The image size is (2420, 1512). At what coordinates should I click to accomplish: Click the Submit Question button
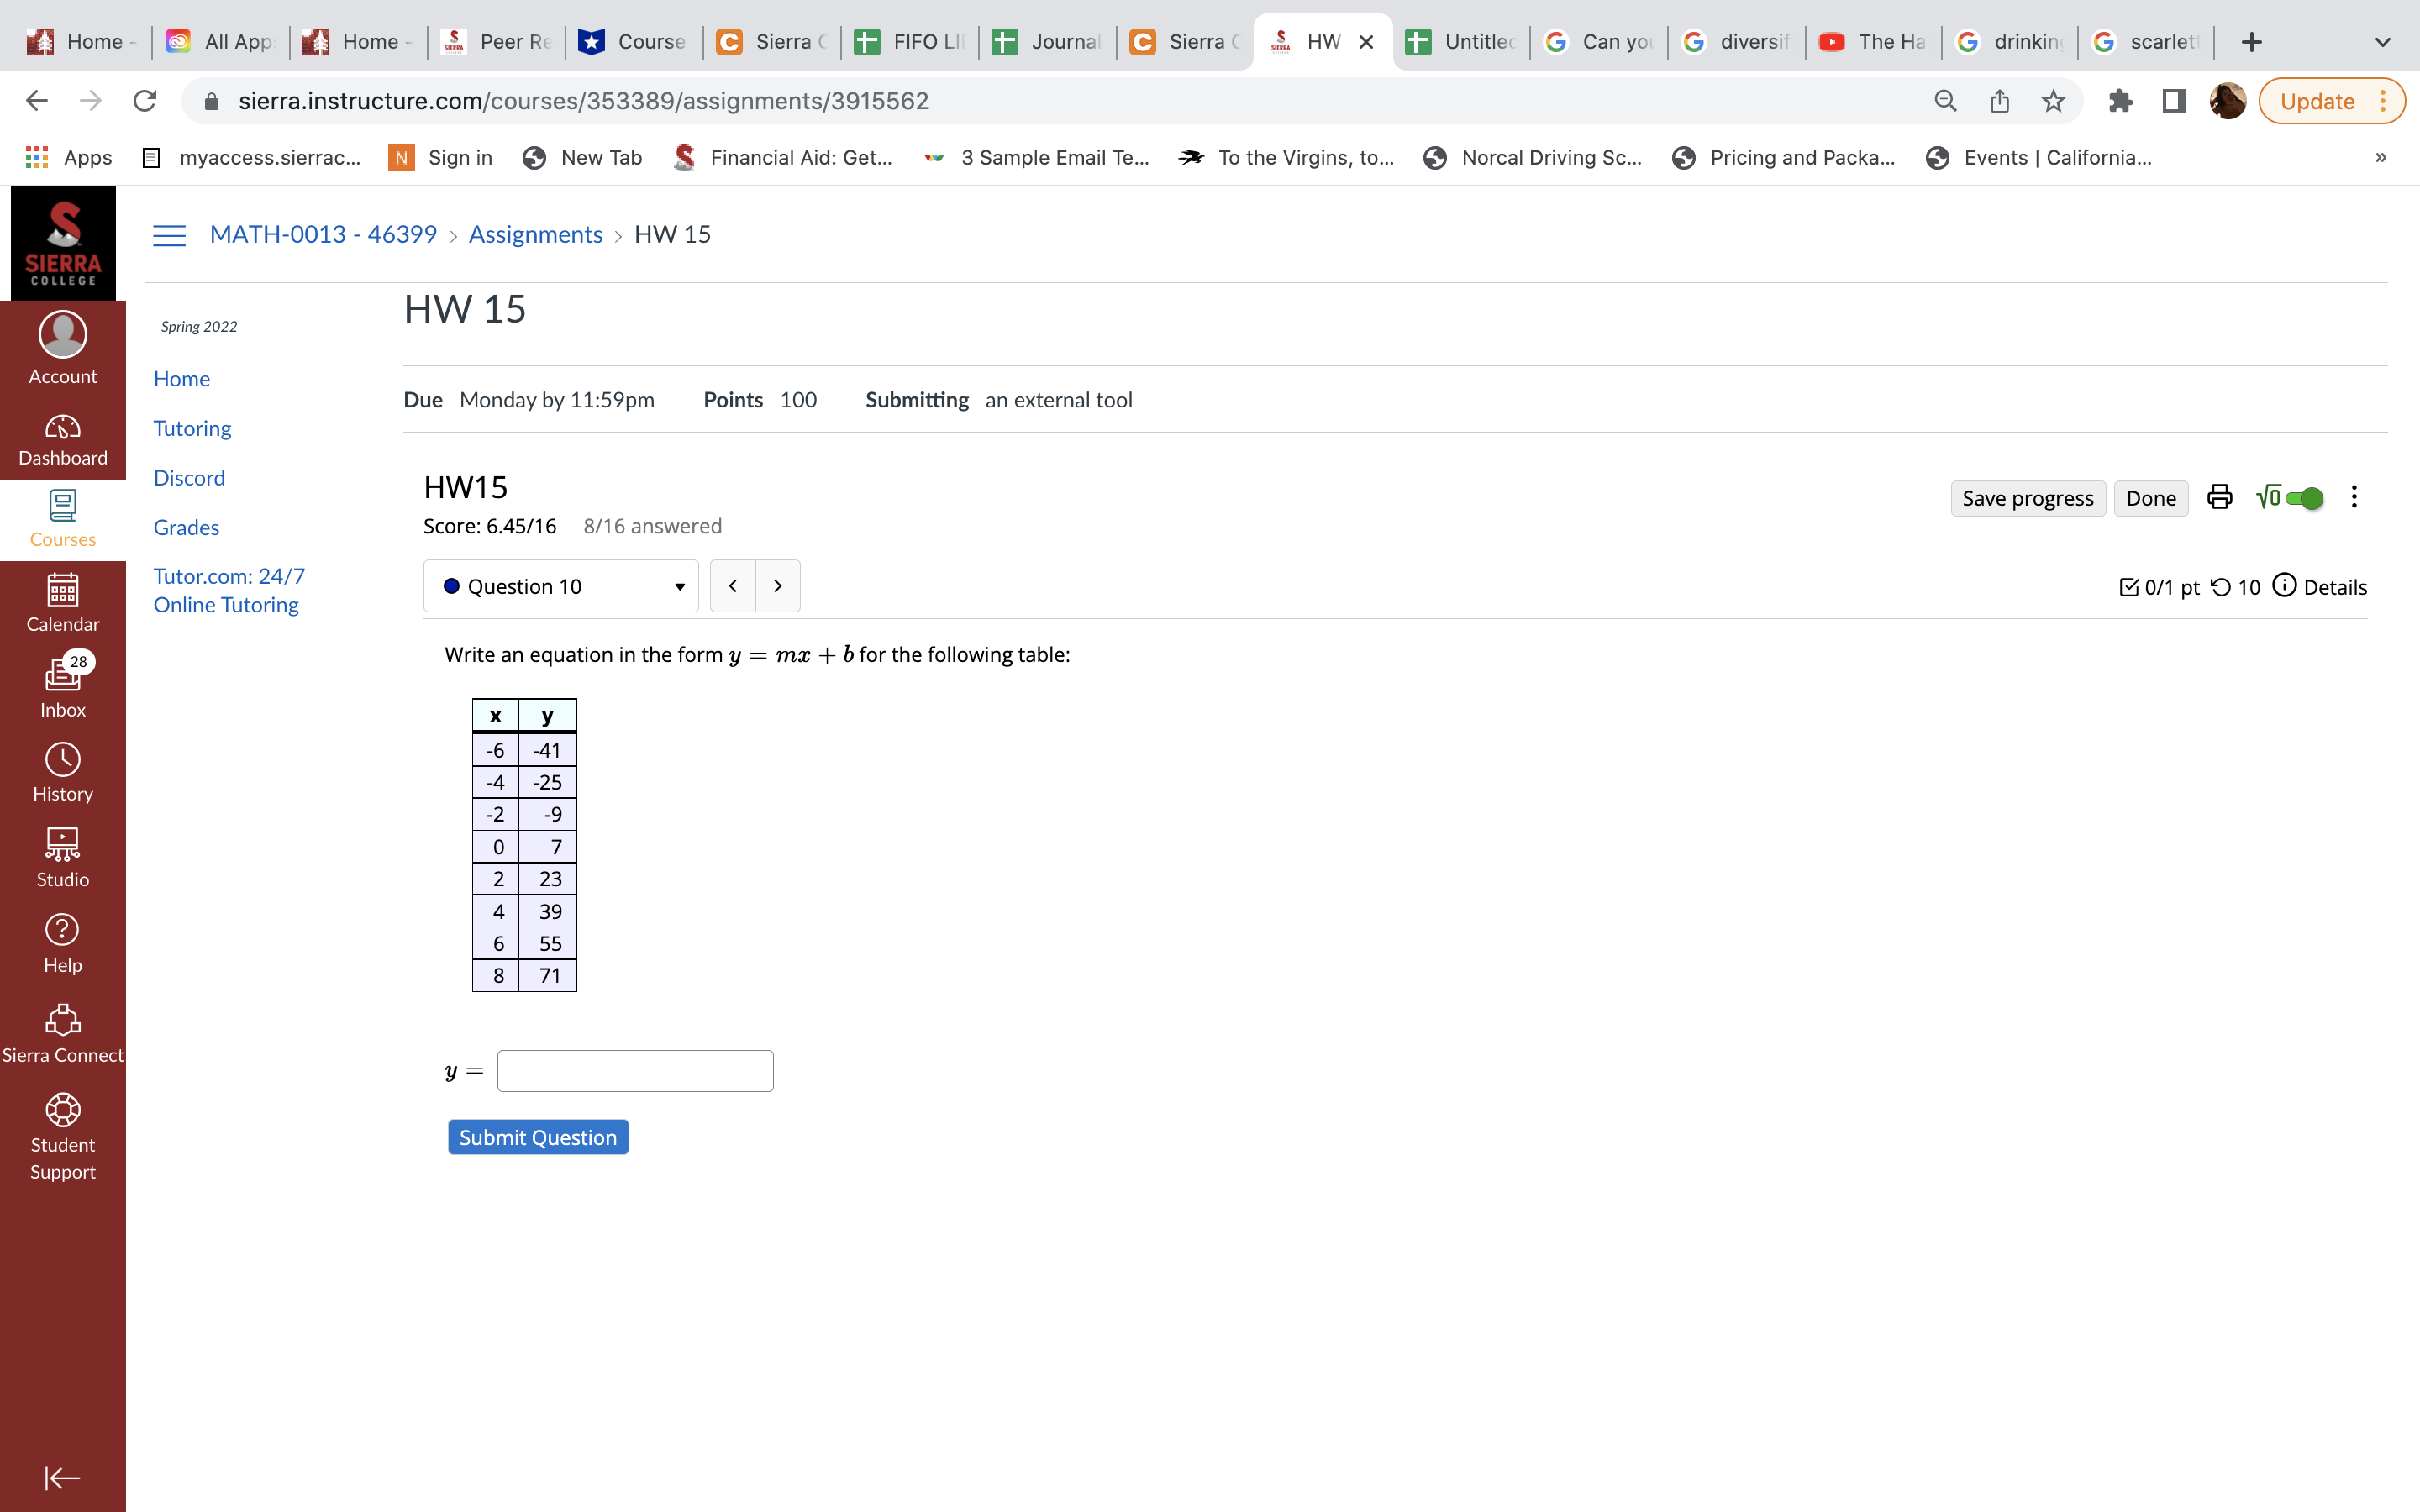click(x=538, y=1137)
